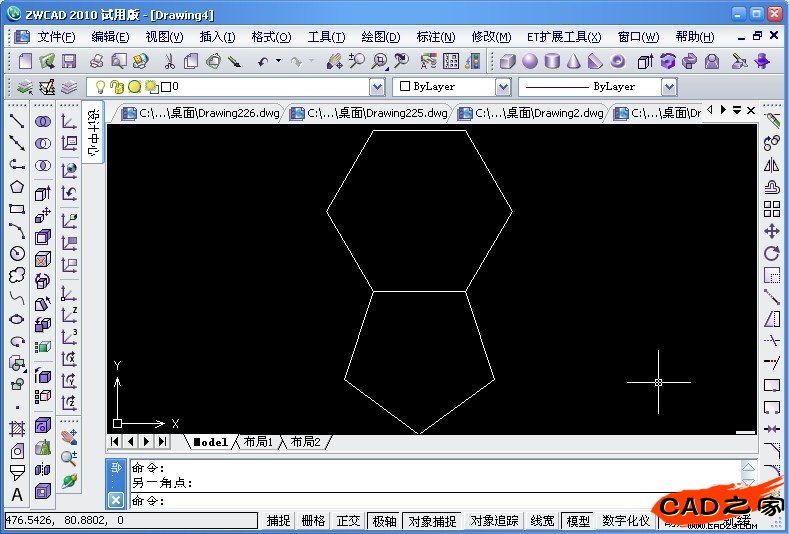
Task: Select the Union solids icon
Action: coord(43,121)
